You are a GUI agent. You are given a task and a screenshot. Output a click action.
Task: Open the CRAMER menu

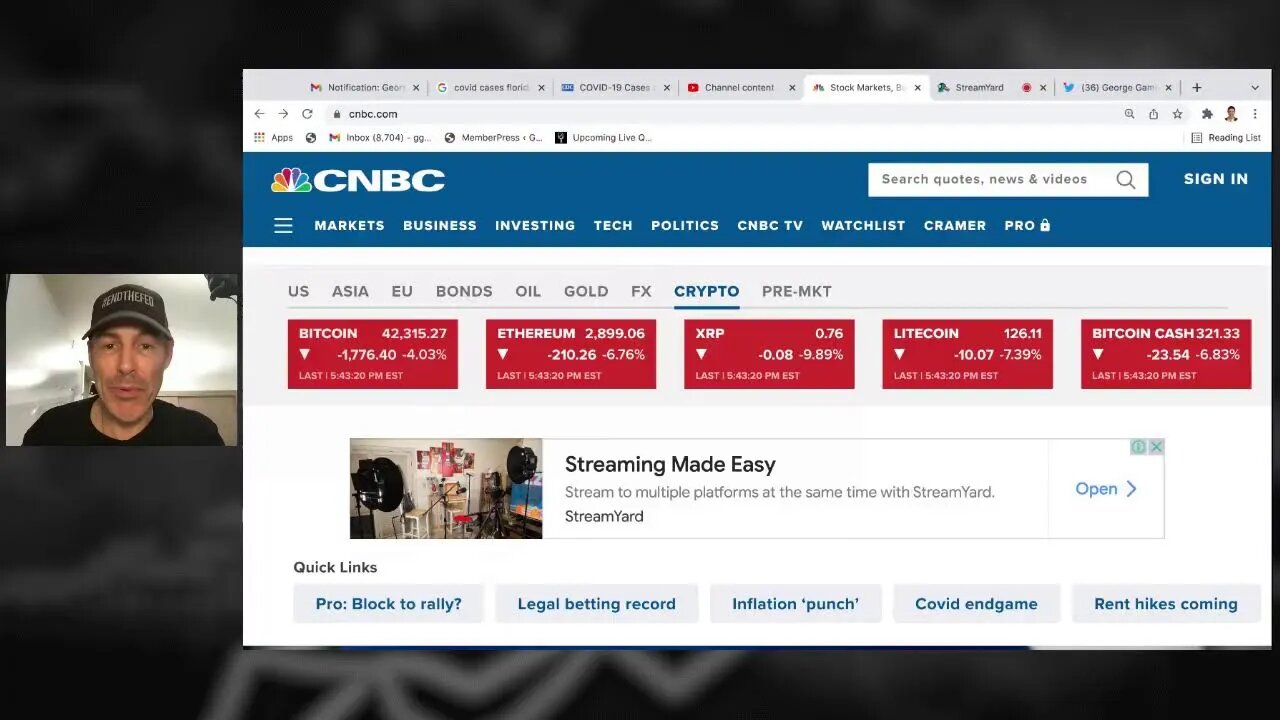coord(955,226)
